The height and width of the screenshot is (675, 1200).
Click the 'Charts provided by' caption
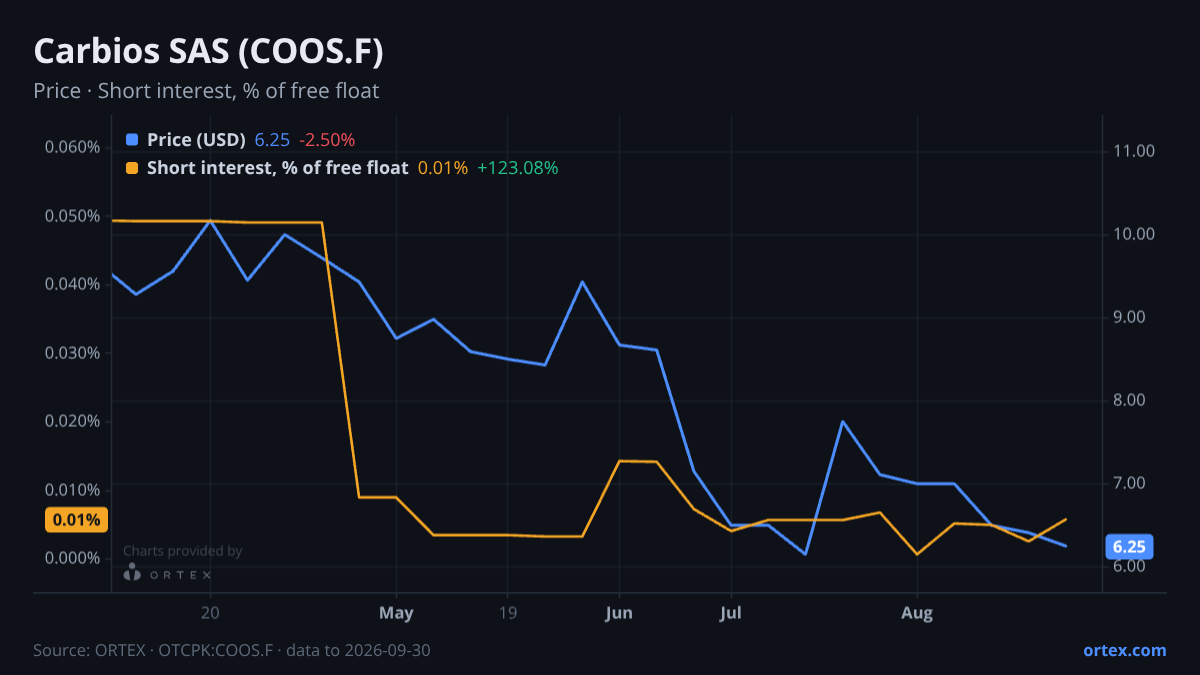182,551
